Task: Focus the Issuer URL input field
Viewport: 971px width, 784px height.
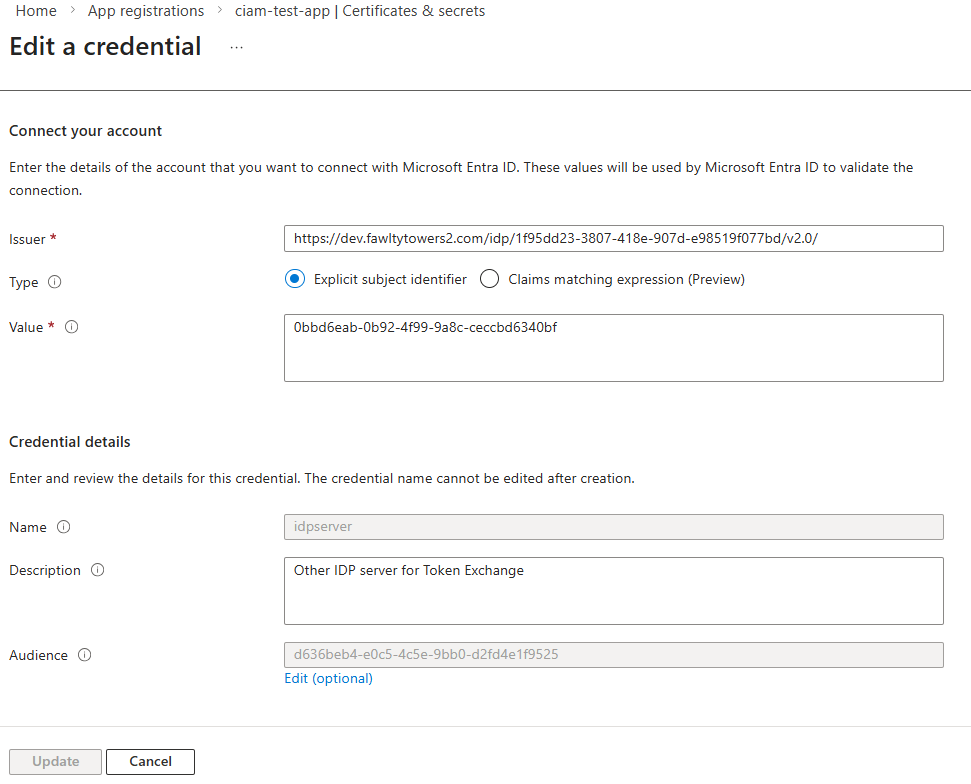Action: tap(613, 239)
